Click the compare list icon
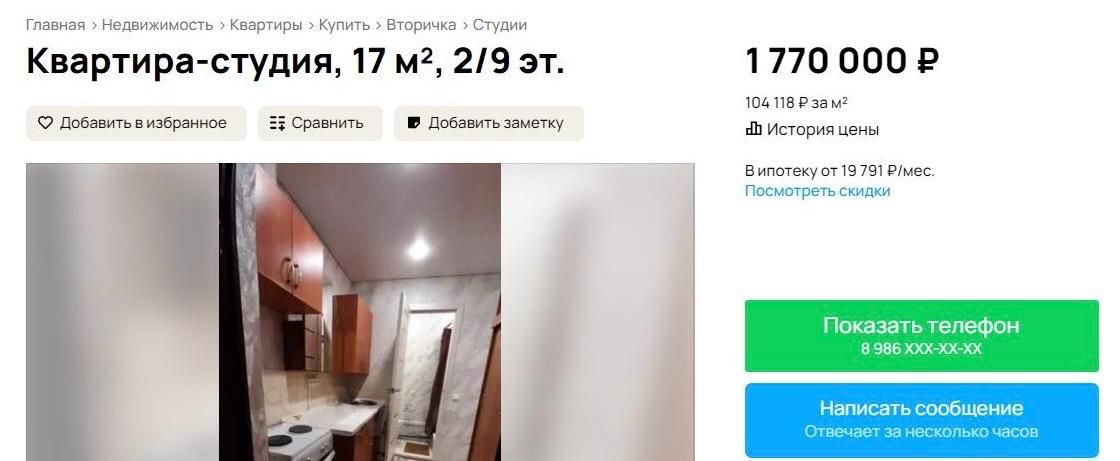The height and width of the screenshot is (461, 1120). [x=277, y=123]
